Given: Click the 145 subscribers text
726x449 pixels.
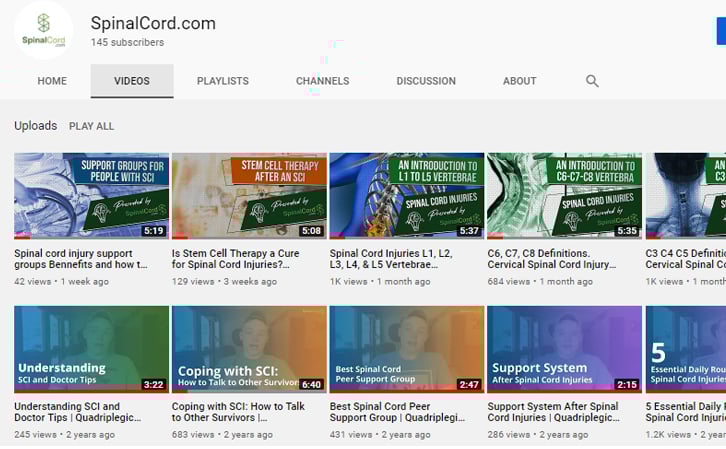Looking at the screenshot, I should pyautogui.click(x=127, y=42).
